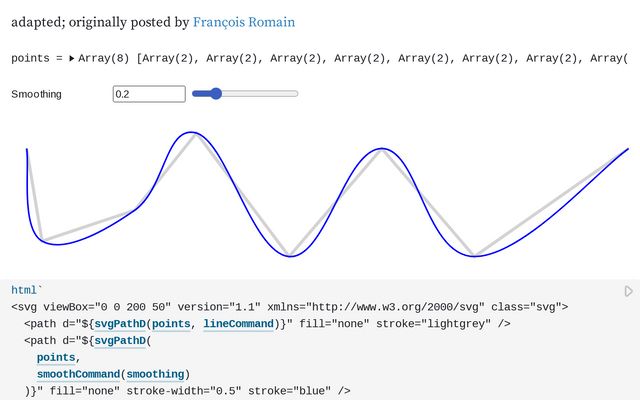
Task: Click the html template tag in code
Action: coord(24,290)
